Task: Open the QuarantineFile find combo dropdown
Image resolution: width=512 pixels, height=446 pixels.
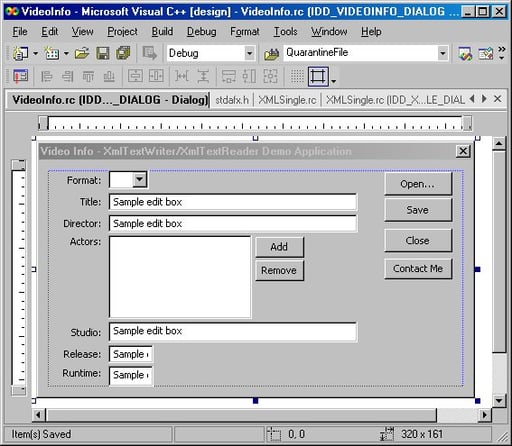Action: tap(442, 53)
